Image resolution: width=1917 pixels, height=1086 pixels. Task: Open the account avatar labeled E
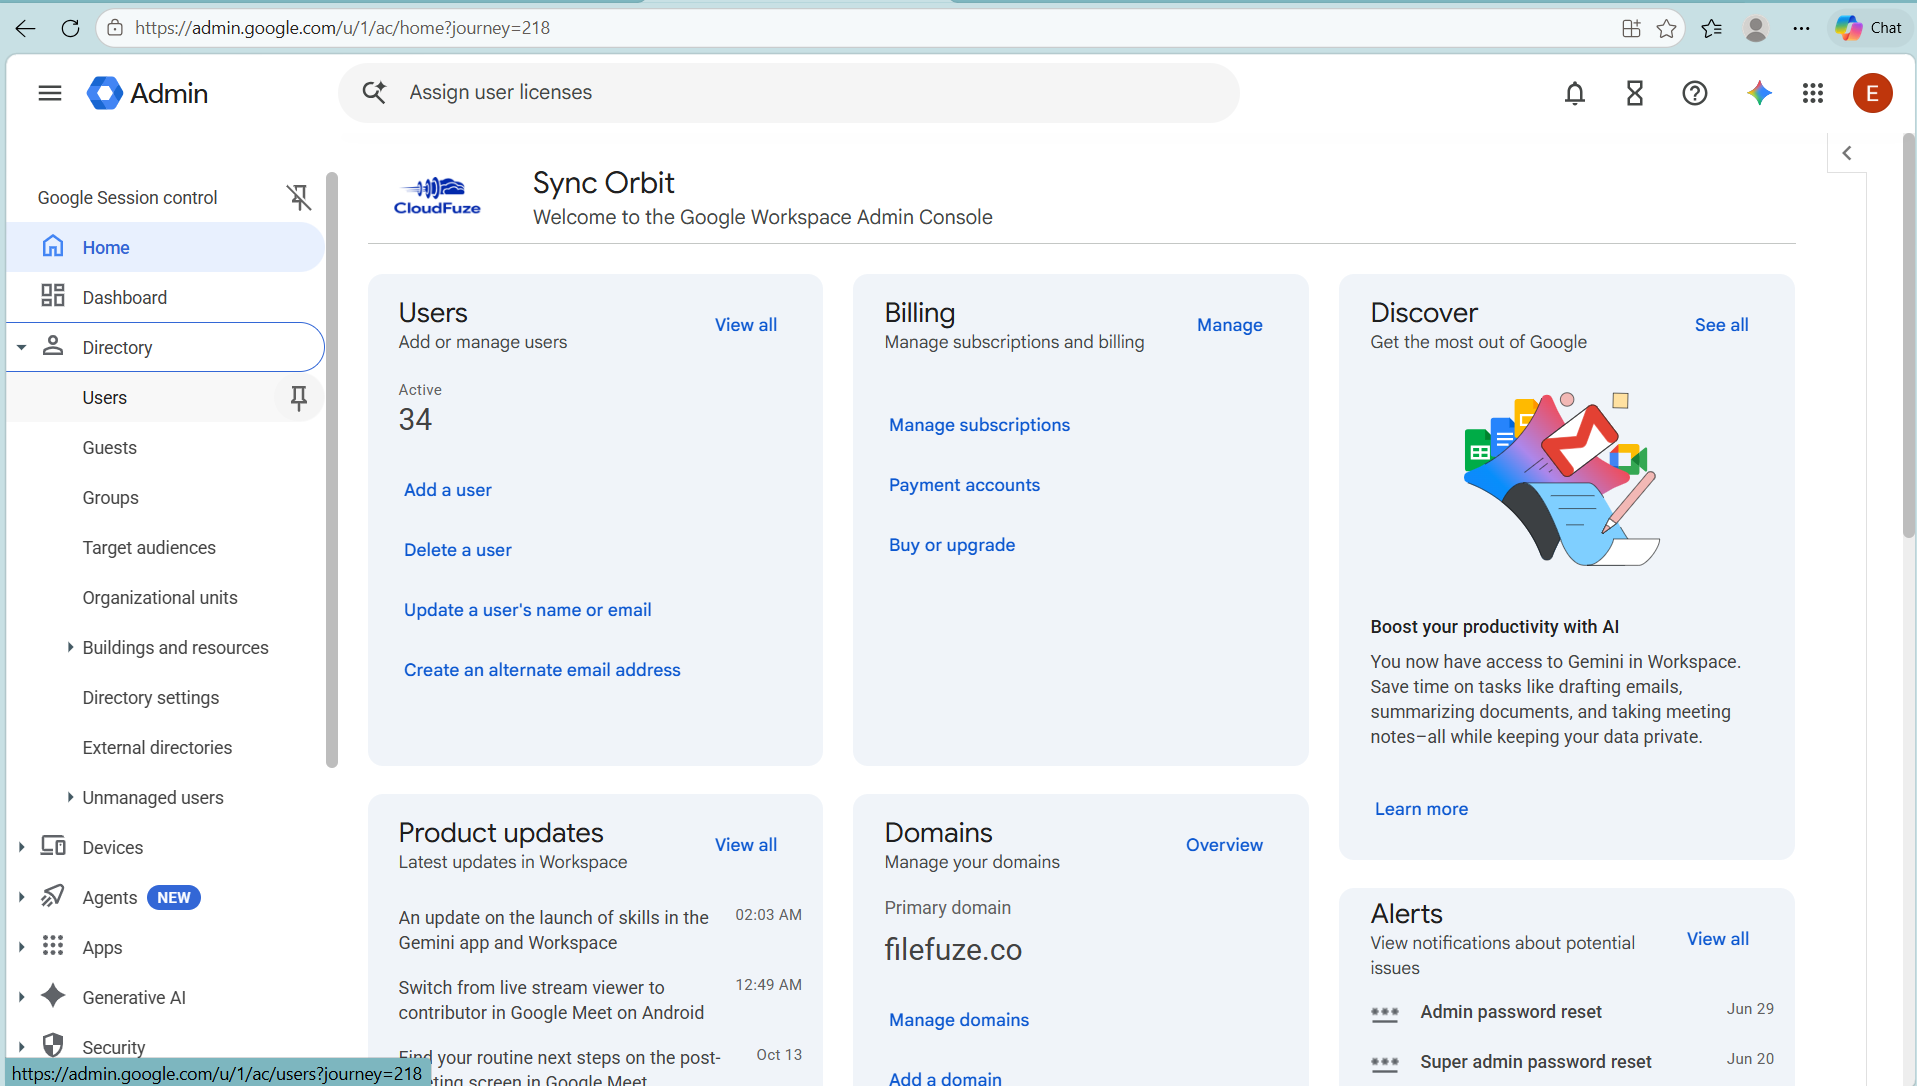click(x=1872, y=93)
